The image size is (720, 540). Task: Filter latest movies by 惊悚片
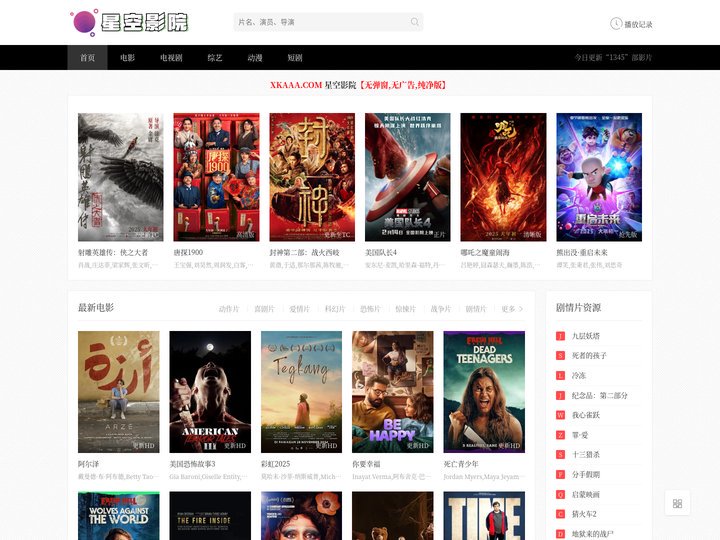(405, 309)
